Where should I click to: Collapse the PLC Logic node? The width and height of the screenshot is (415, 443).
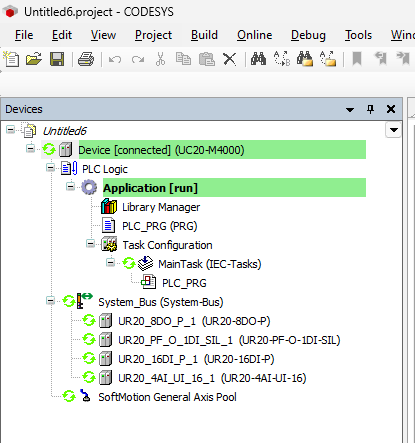tap(50, 168)
